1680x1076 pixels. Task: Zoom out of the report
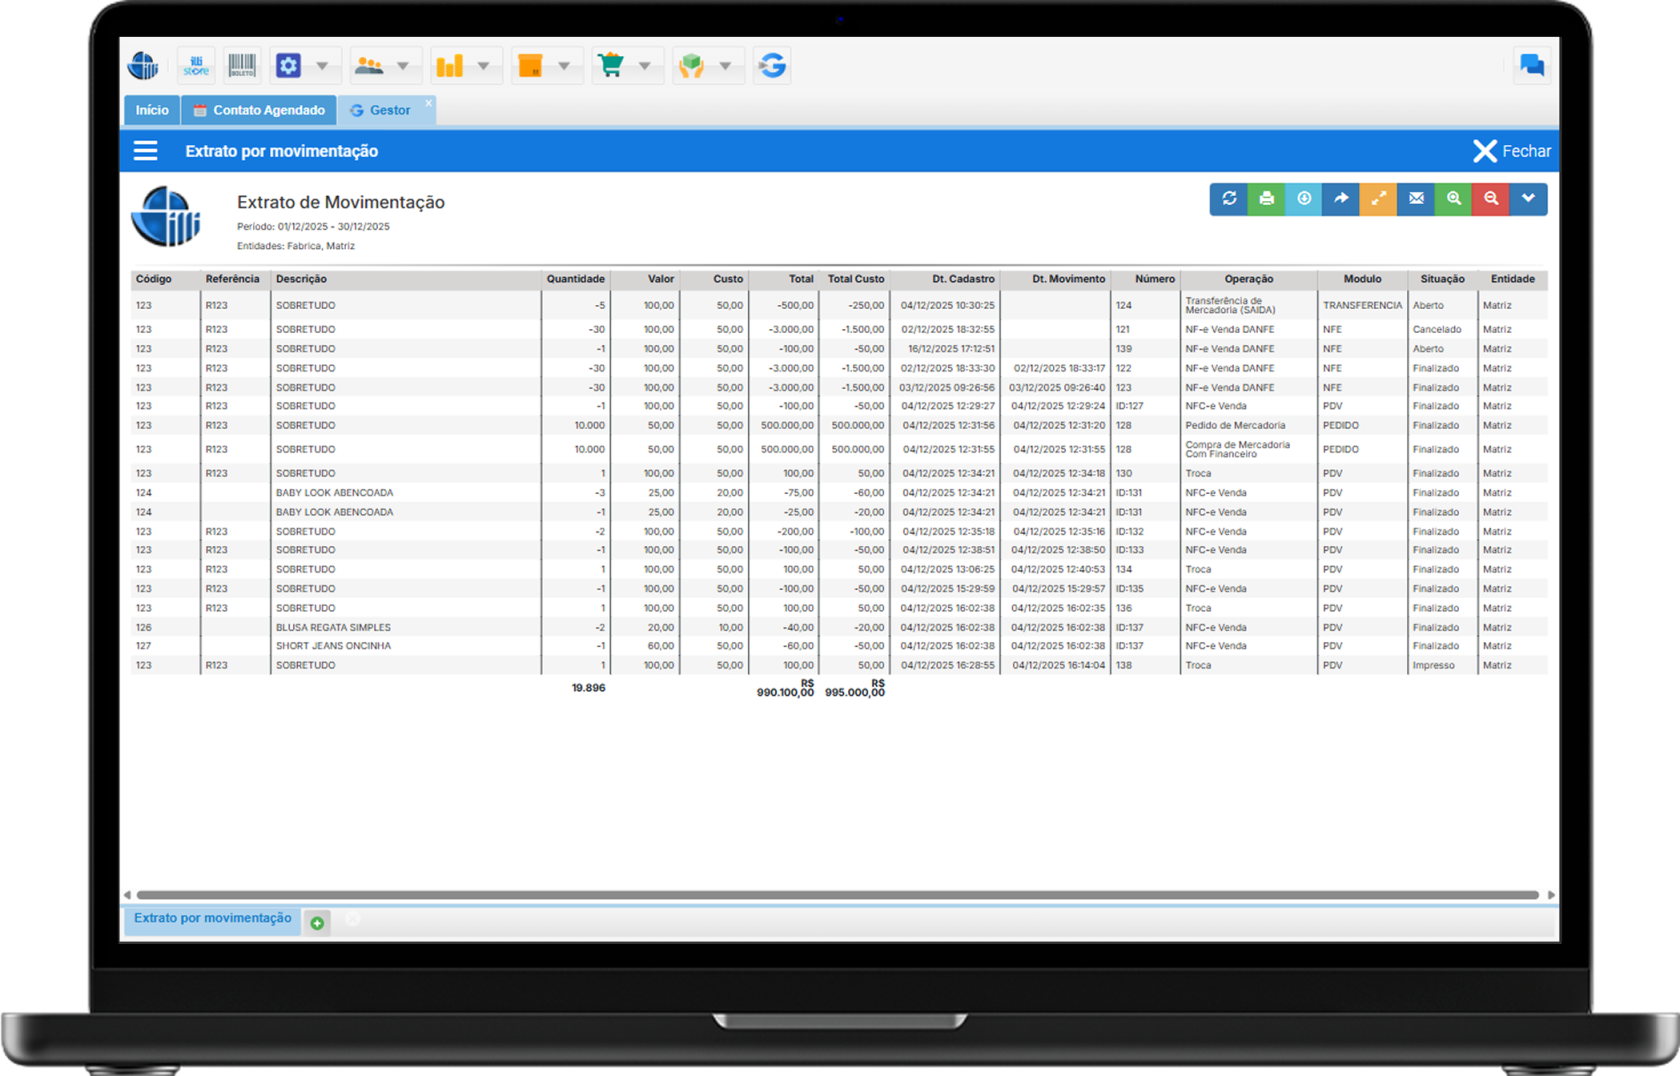[x=1491, y=199]
